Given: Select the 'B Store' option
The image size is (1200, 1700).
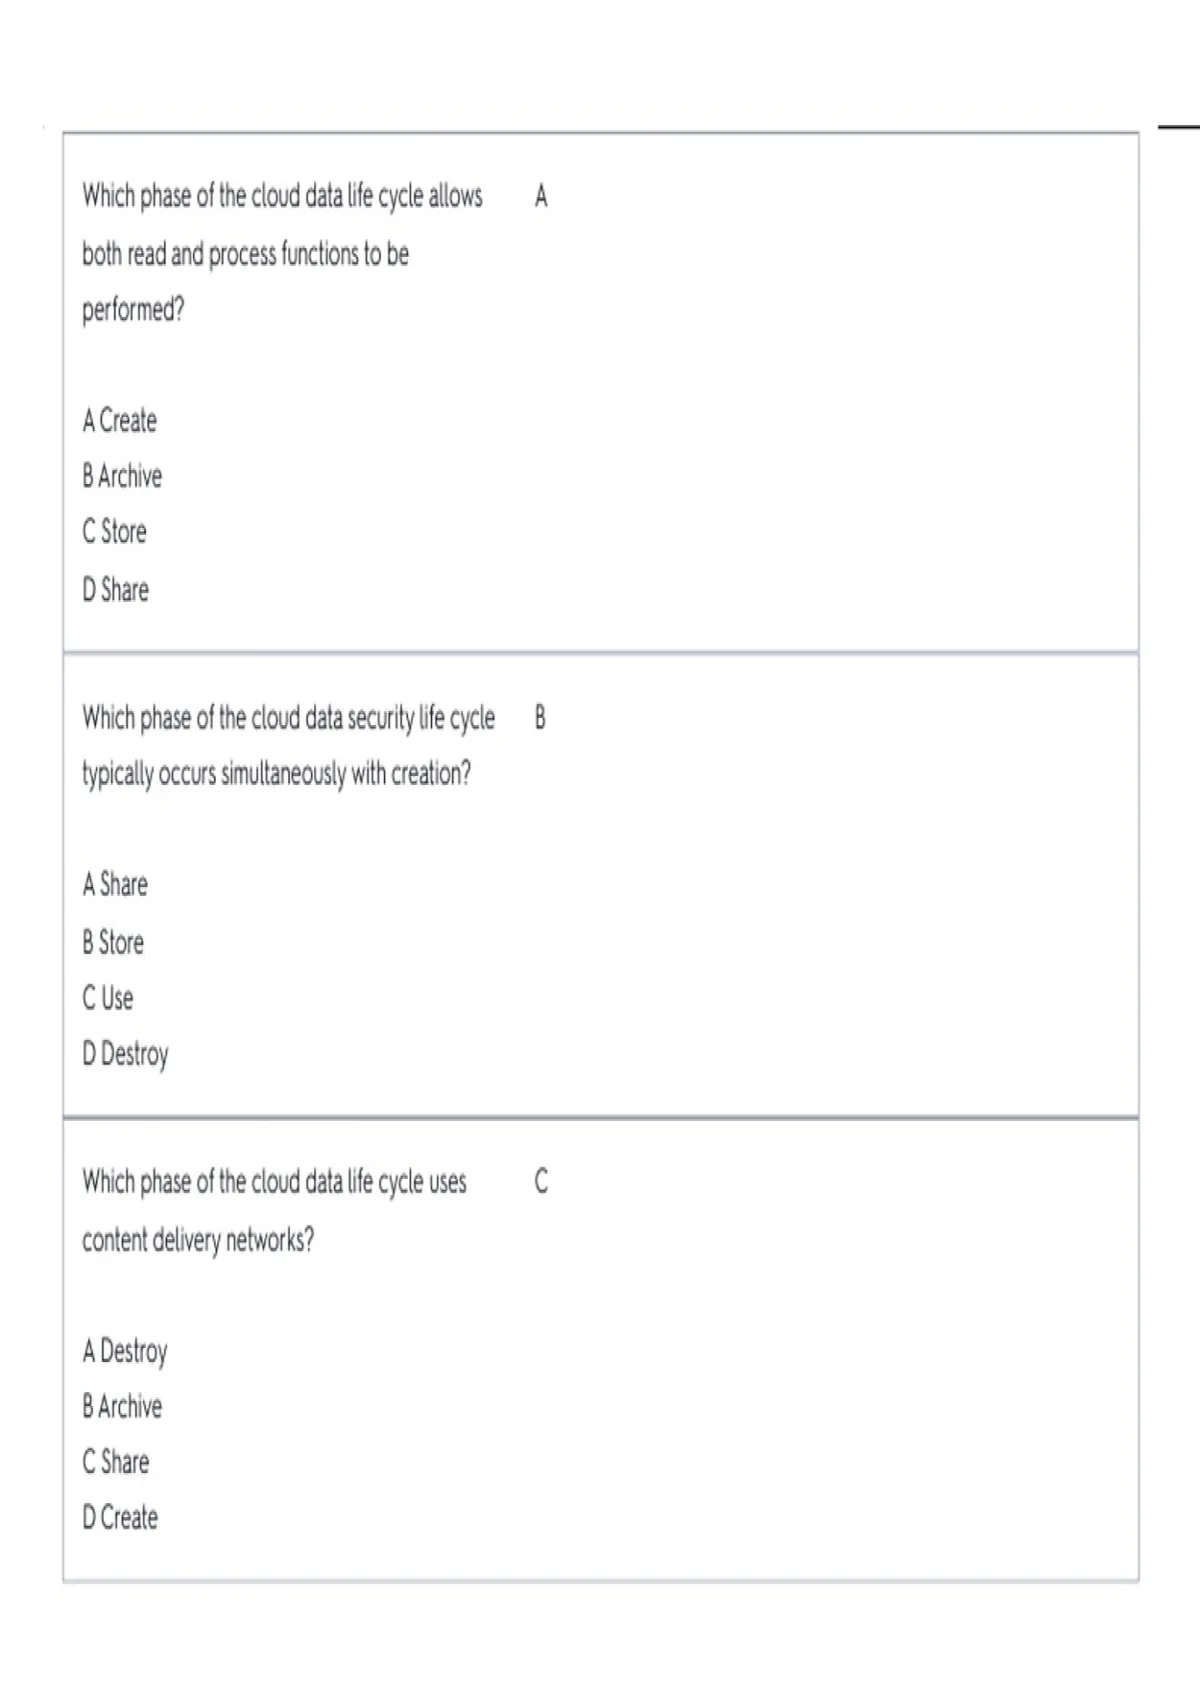Looking at the screenshot, I should point(113,943).
